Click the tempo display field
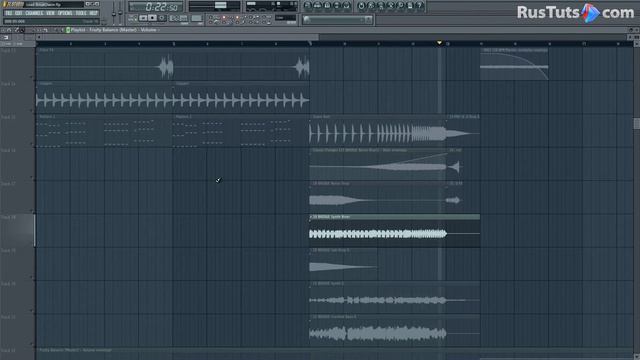Viewport: 640px width, 360px height. [178, 18]
